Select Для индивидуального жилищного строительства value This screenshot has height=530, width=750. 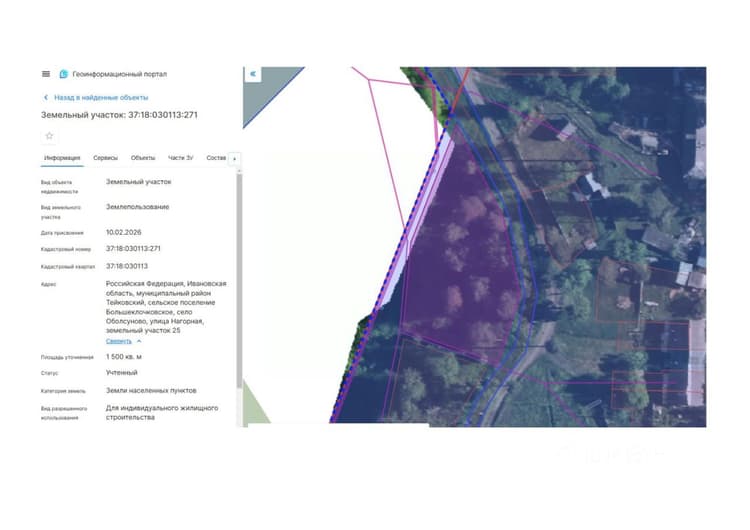click(x=162, y=413)
